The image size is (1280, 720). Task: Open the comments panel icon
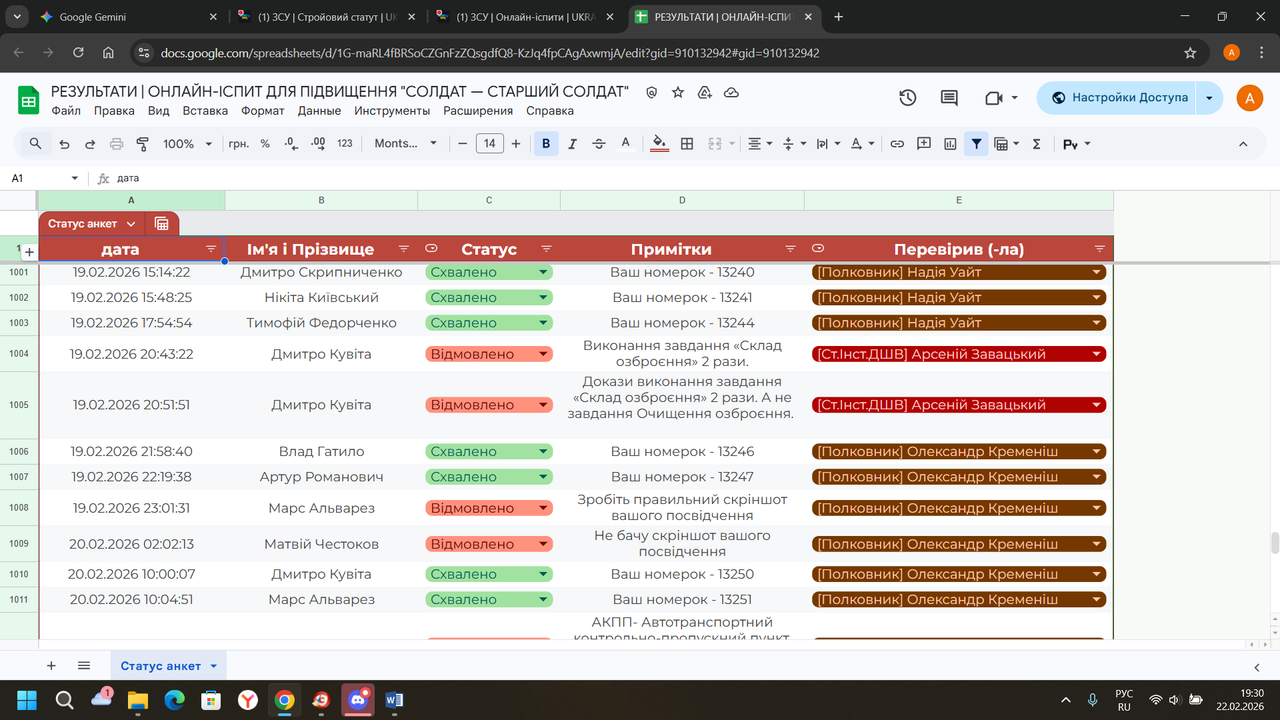[949, 98]
